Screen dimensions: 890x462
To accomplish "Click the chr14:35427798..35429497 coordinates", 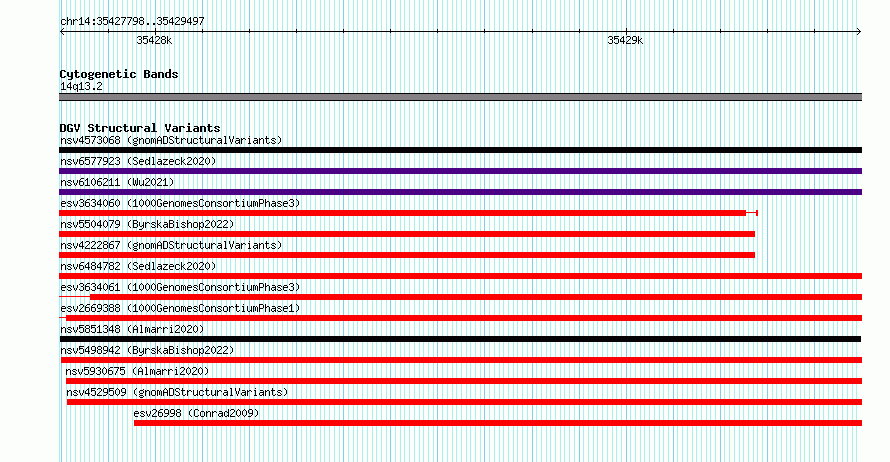I will [132, 21].
